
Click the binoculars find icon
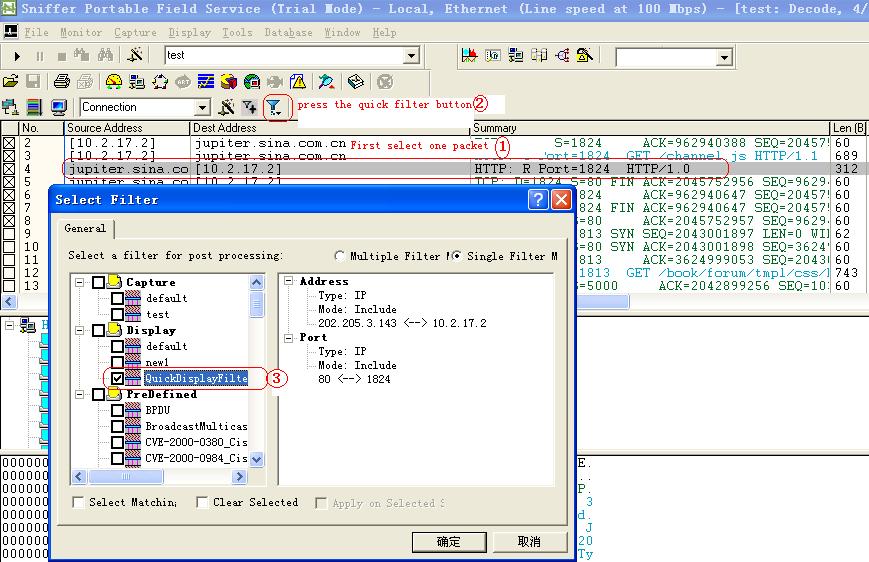[x=105, y=56]
